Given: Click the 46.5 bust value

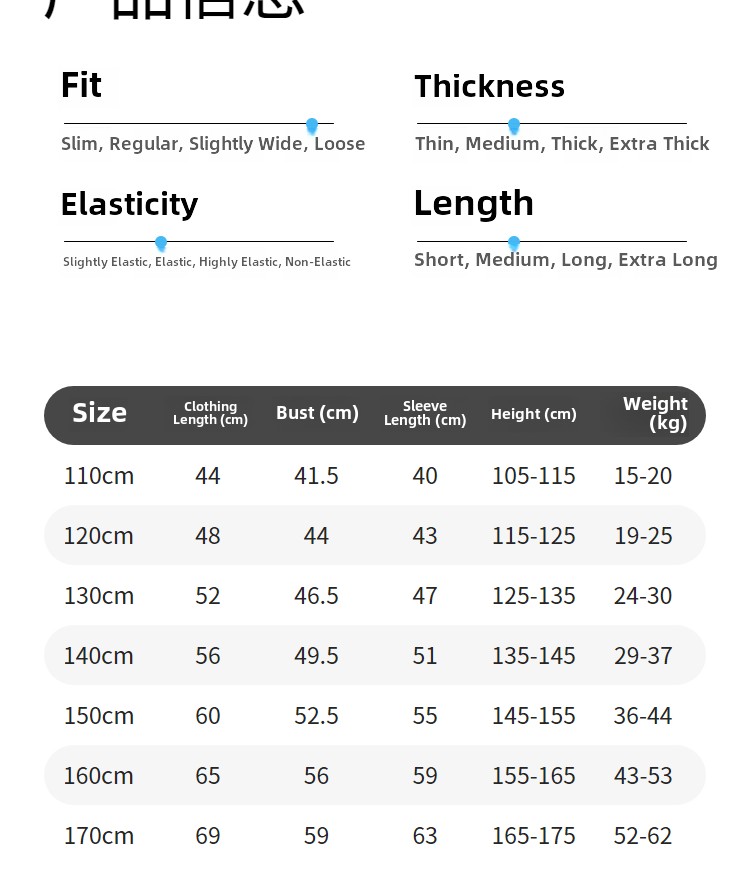Looking at the screenshot, I should (316, 596).
